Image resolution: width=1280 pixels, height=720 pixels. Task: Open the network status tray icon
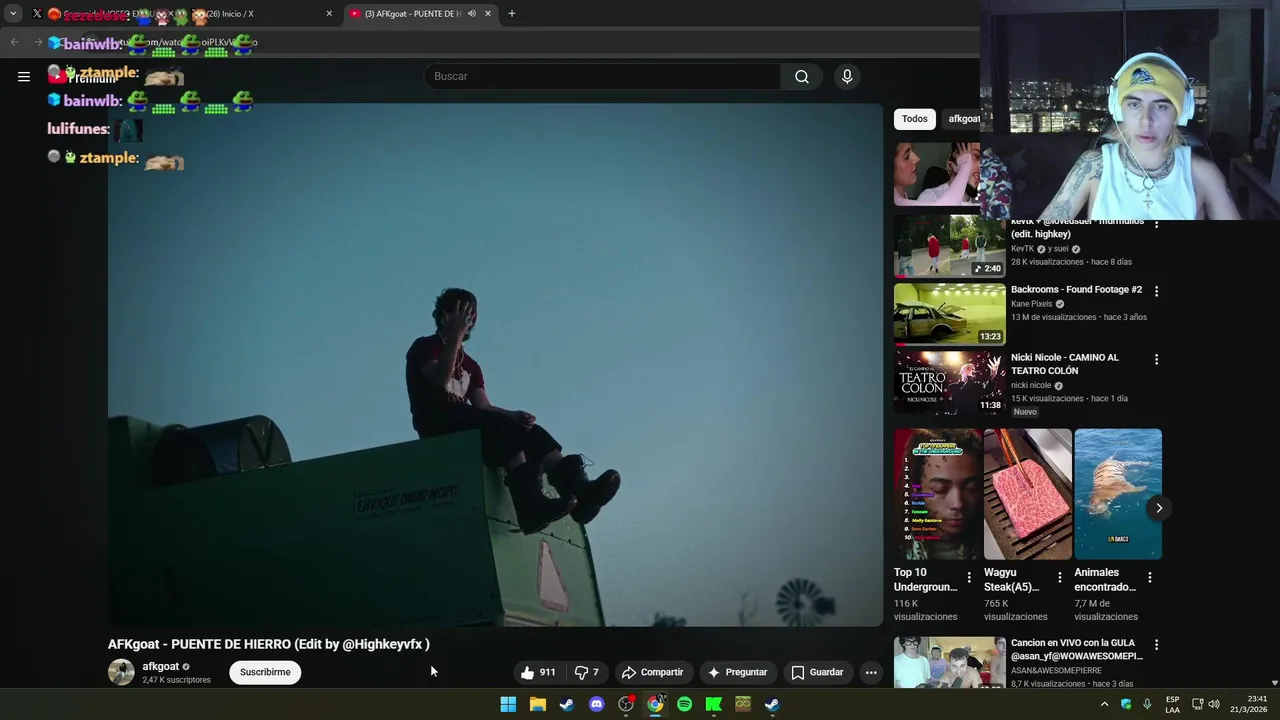coord(1198,704)
